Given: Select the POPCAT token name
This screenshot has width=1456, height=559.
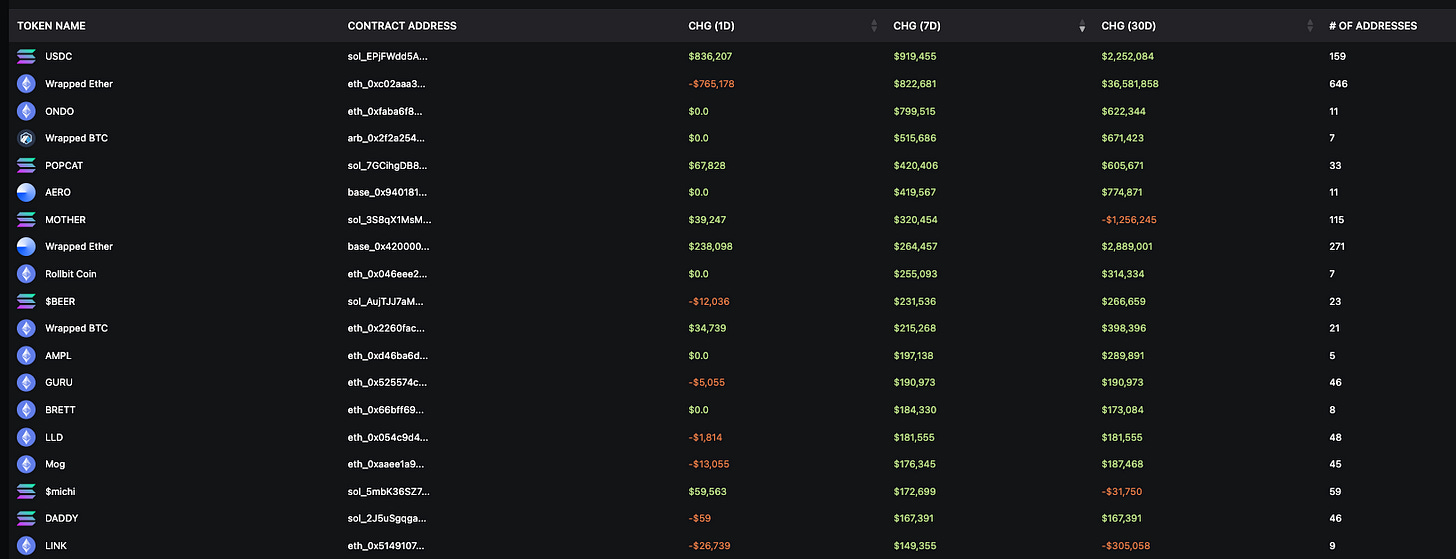Looking at the screenshot, I should 63,165.
